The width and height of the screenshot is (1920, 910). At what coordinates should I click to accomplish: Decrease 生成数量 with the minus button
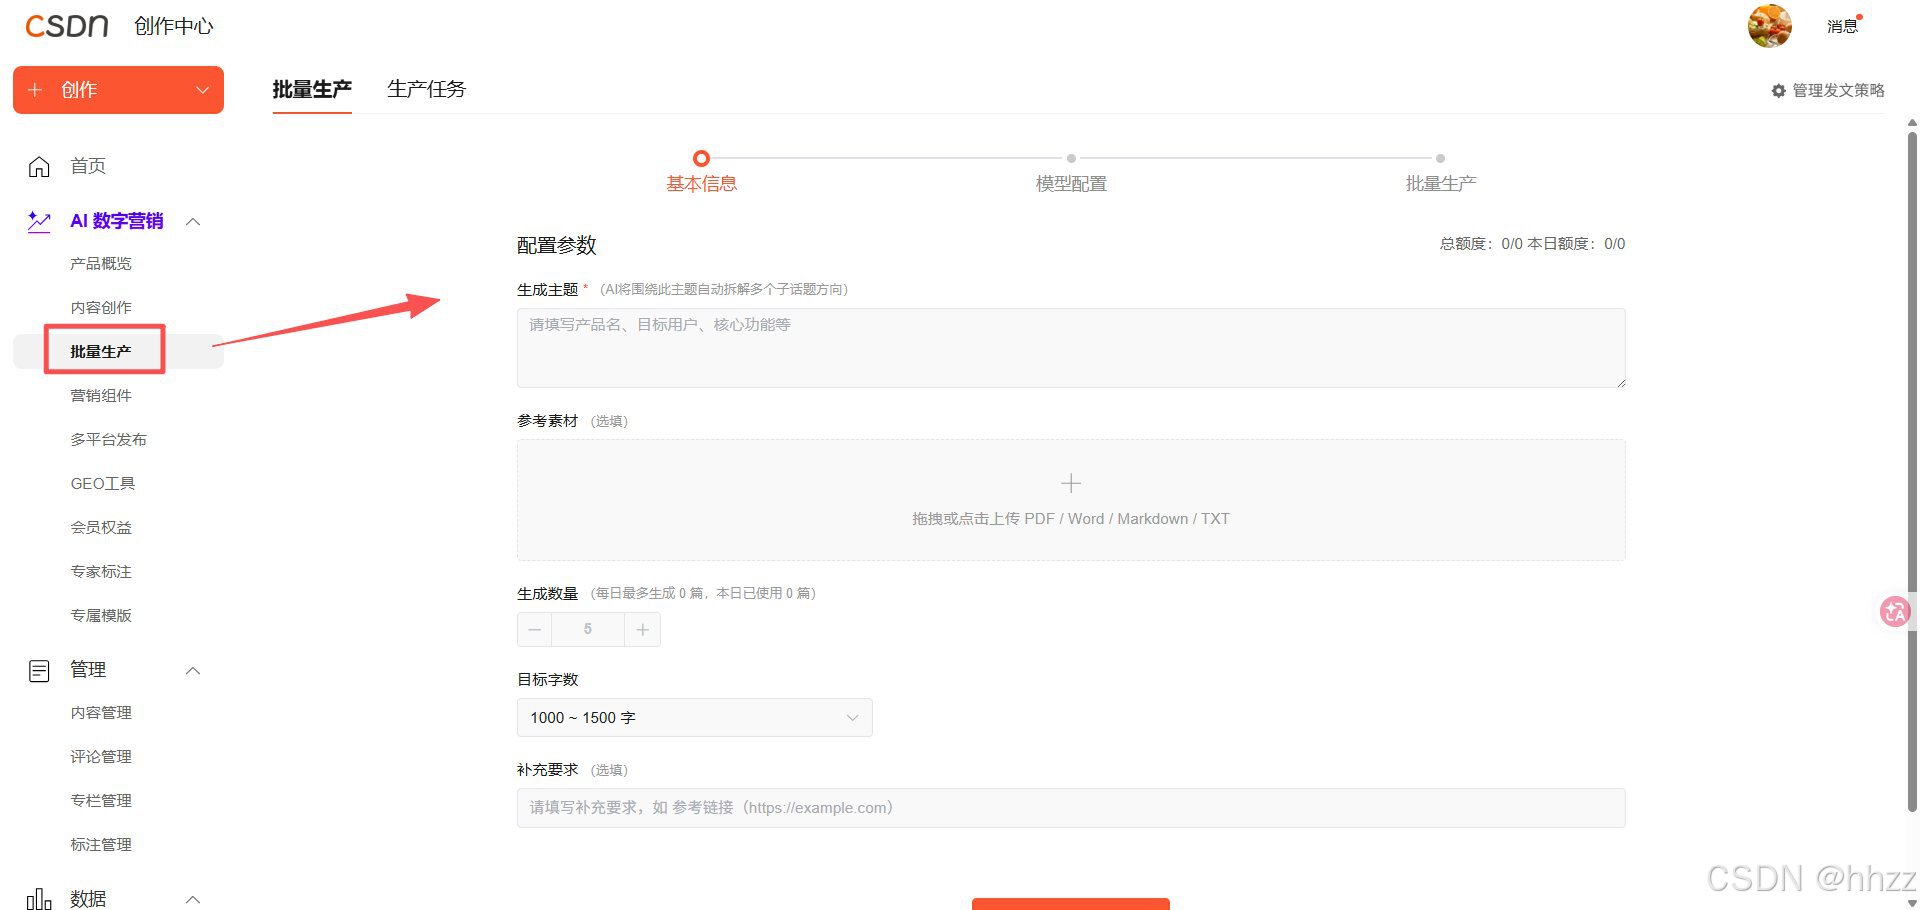(x=535, y=630)
